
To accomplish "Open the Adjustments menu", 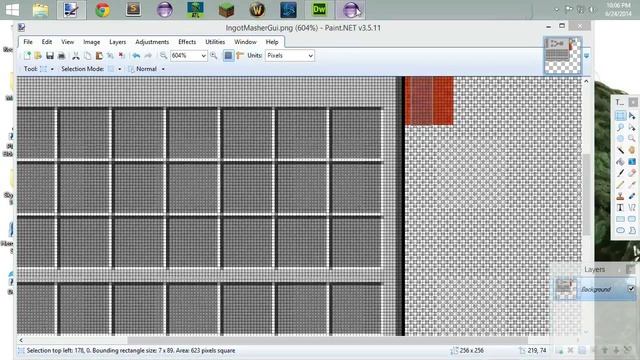I will coord(152,42).
